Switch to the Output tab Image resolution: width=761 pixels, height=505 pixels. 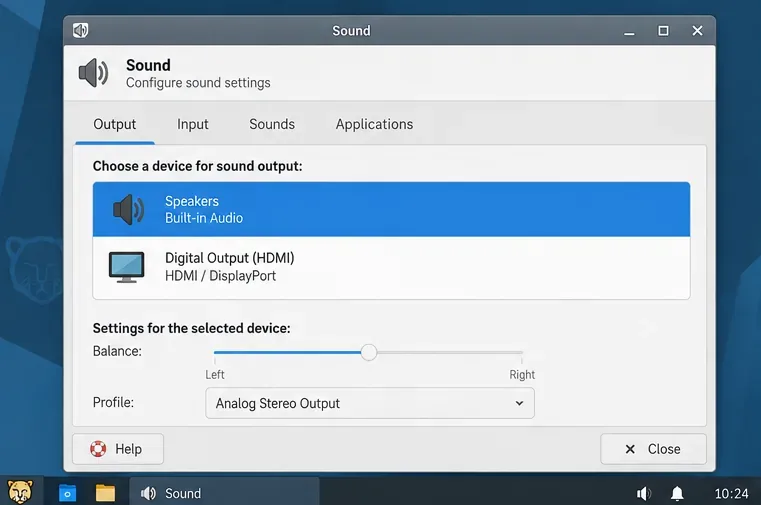[x=115, y=124]
